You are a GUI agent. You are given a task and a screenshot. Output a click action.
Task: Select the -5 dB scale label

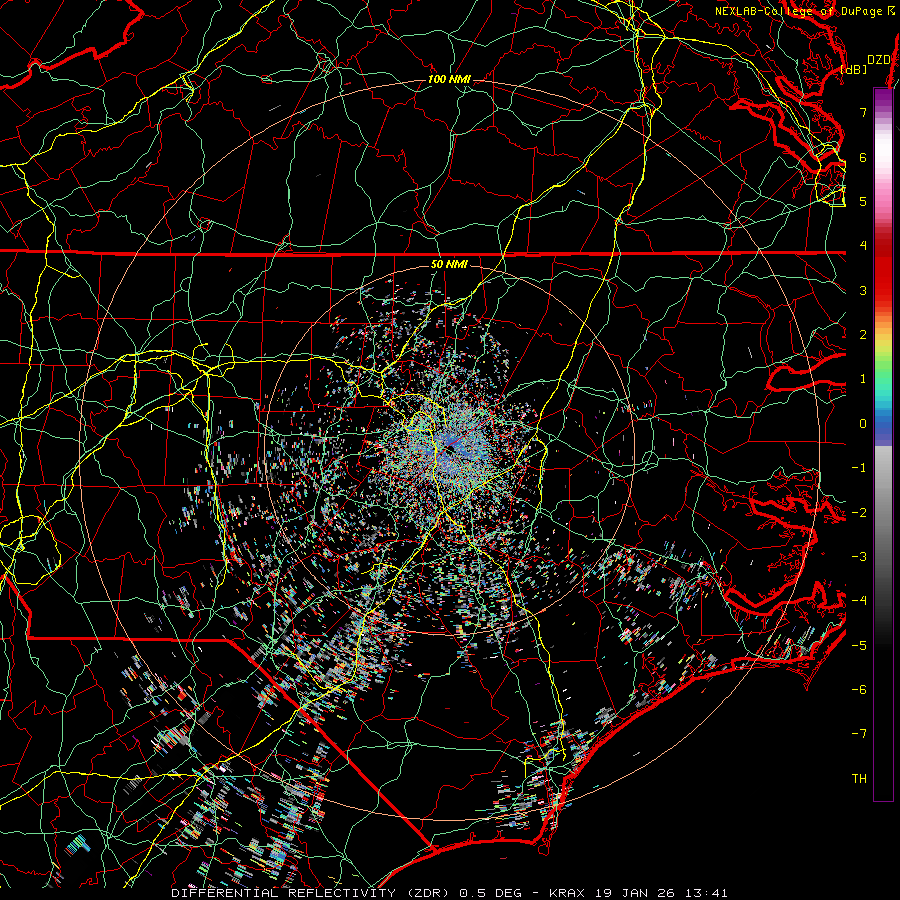(859, 645)
